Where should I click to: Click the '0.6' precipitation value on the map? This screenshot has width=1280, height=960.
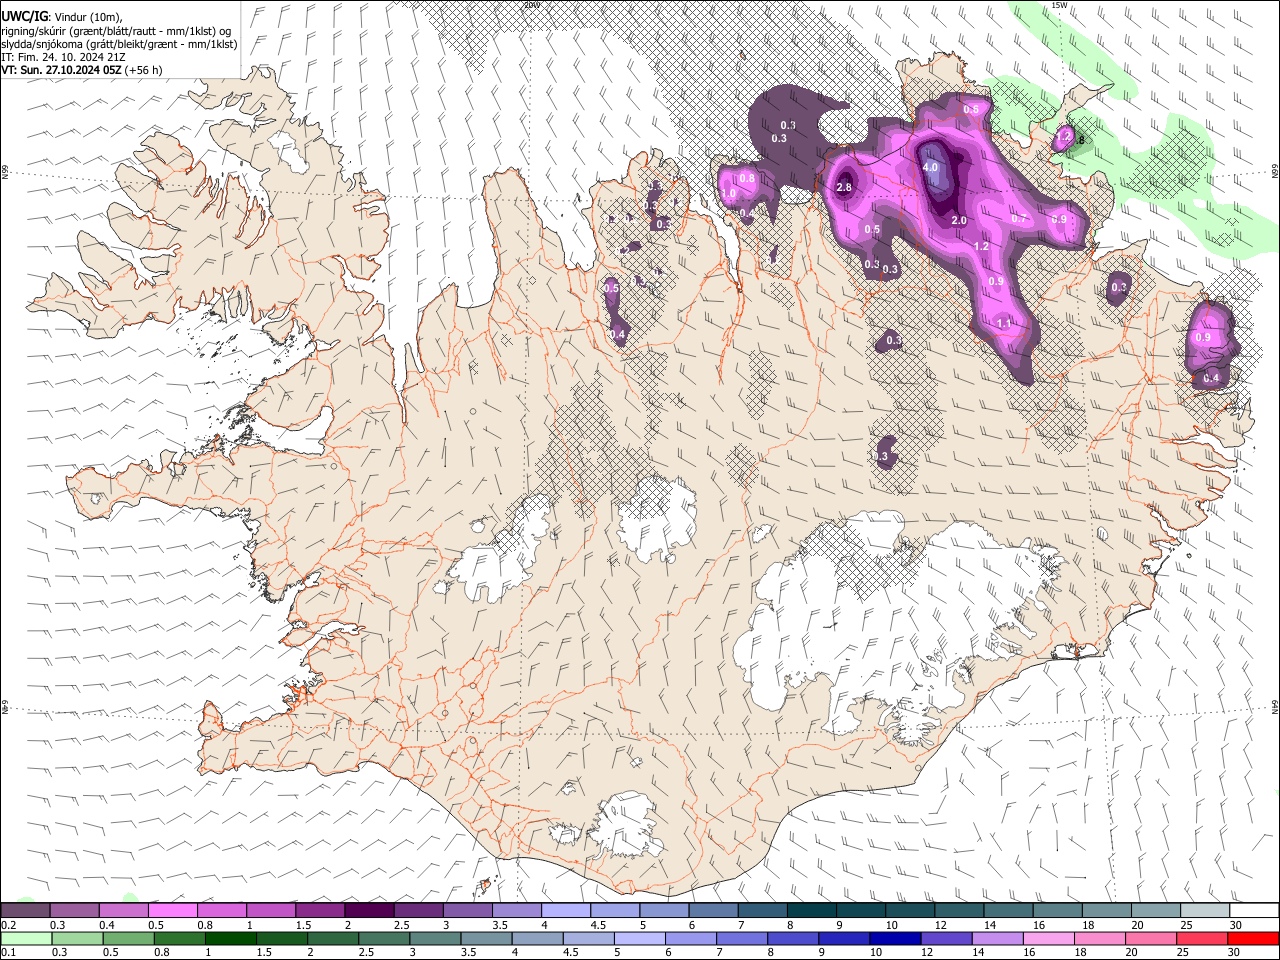(x=971, y=109)
